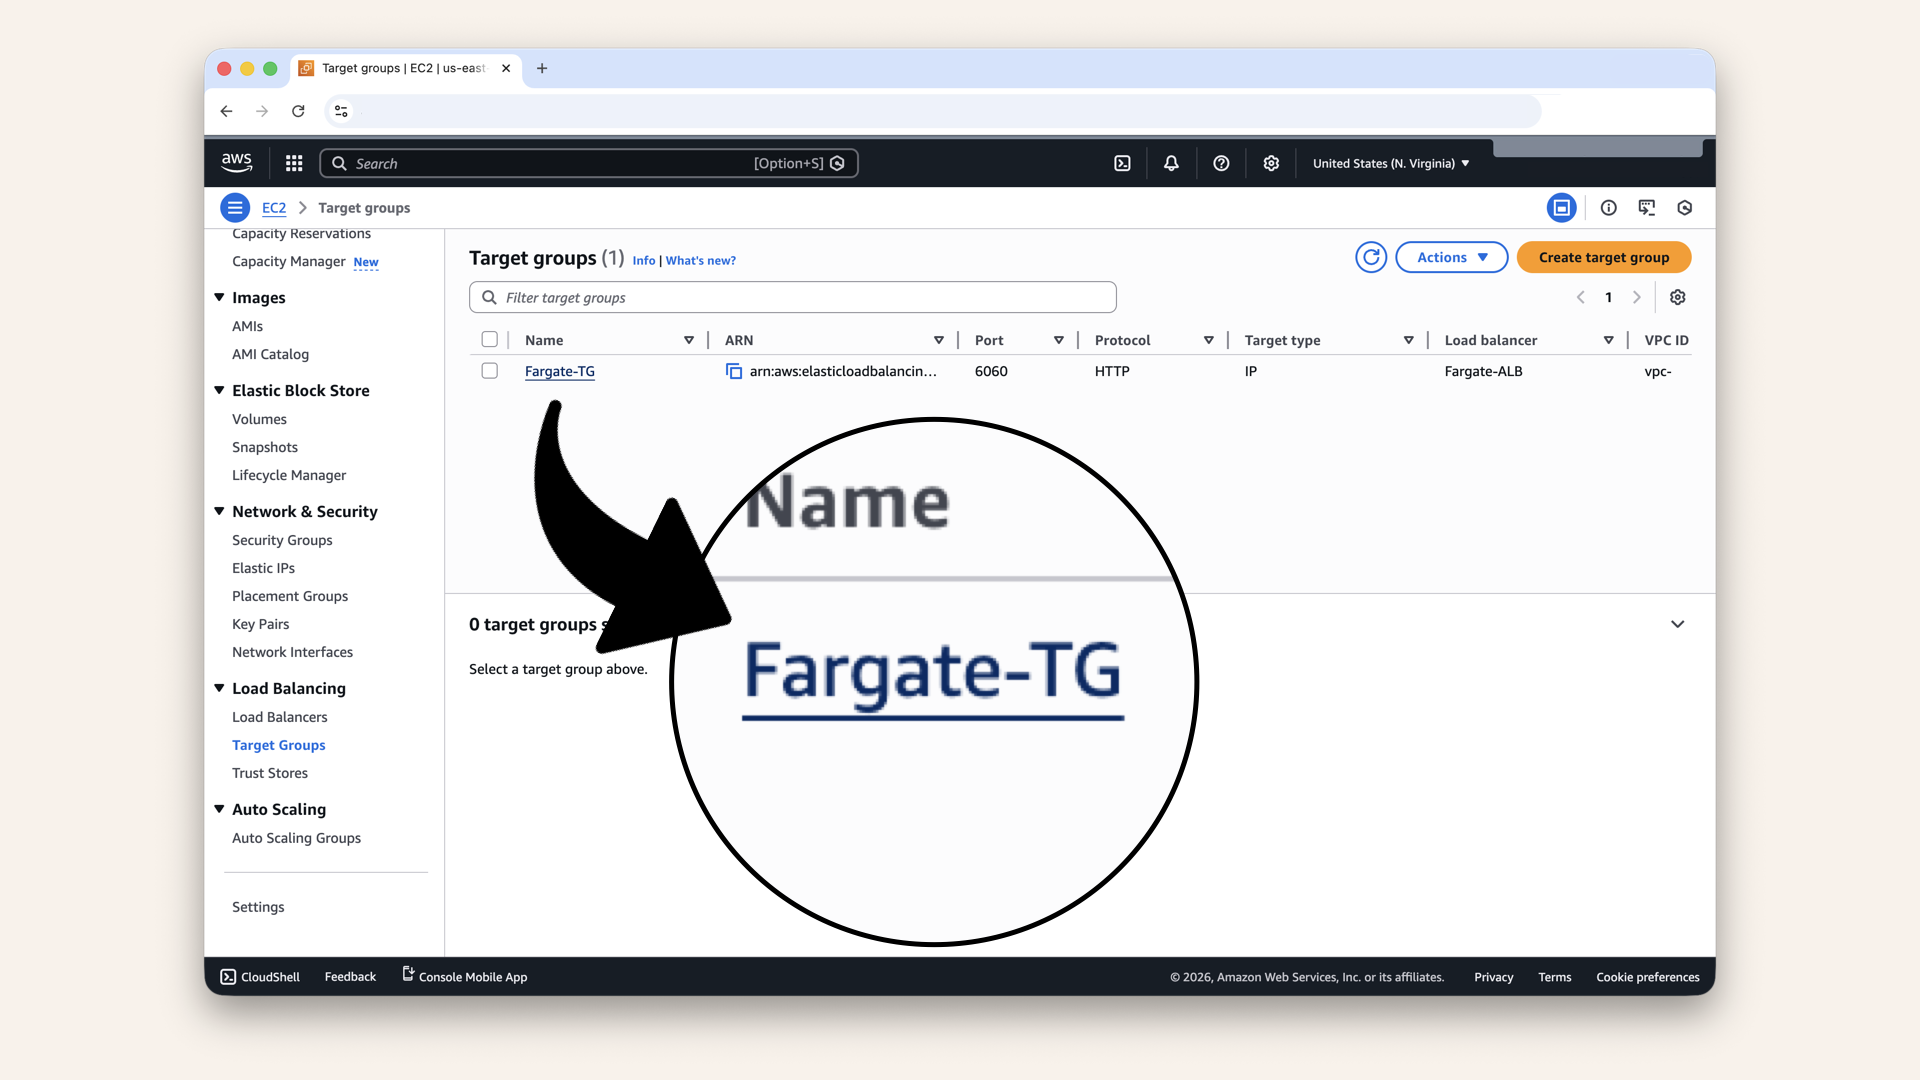Screen dimensions: 1920x1080
Task: Open the Security Groups sidebar item
Action: coord(282,540)
